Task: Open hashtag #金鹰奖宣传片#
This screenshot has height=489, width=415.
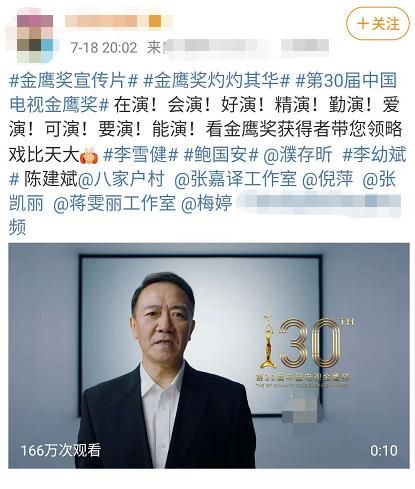Action: point(73,81)
